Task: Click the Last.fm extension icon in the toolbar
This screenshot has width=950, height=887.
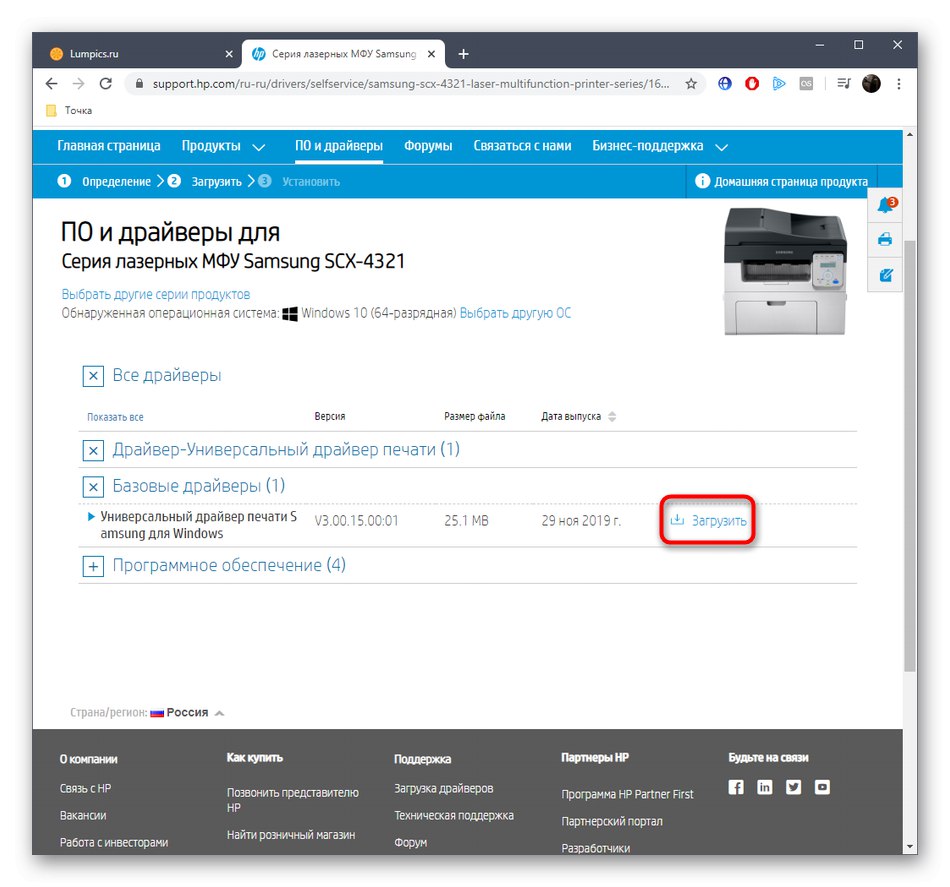Action: point(806,84)
